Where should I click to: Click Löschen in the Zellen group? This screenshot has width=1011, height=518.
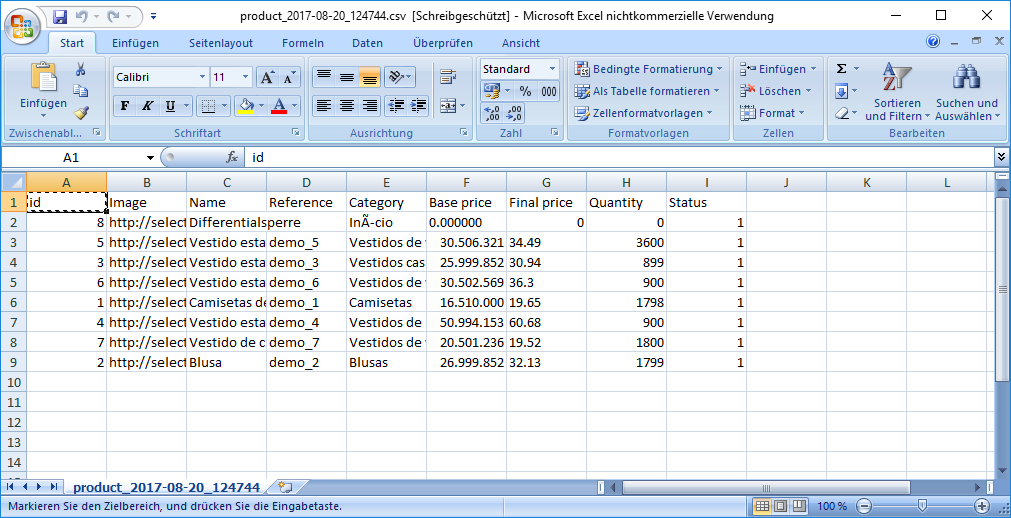tap(776, 91)
